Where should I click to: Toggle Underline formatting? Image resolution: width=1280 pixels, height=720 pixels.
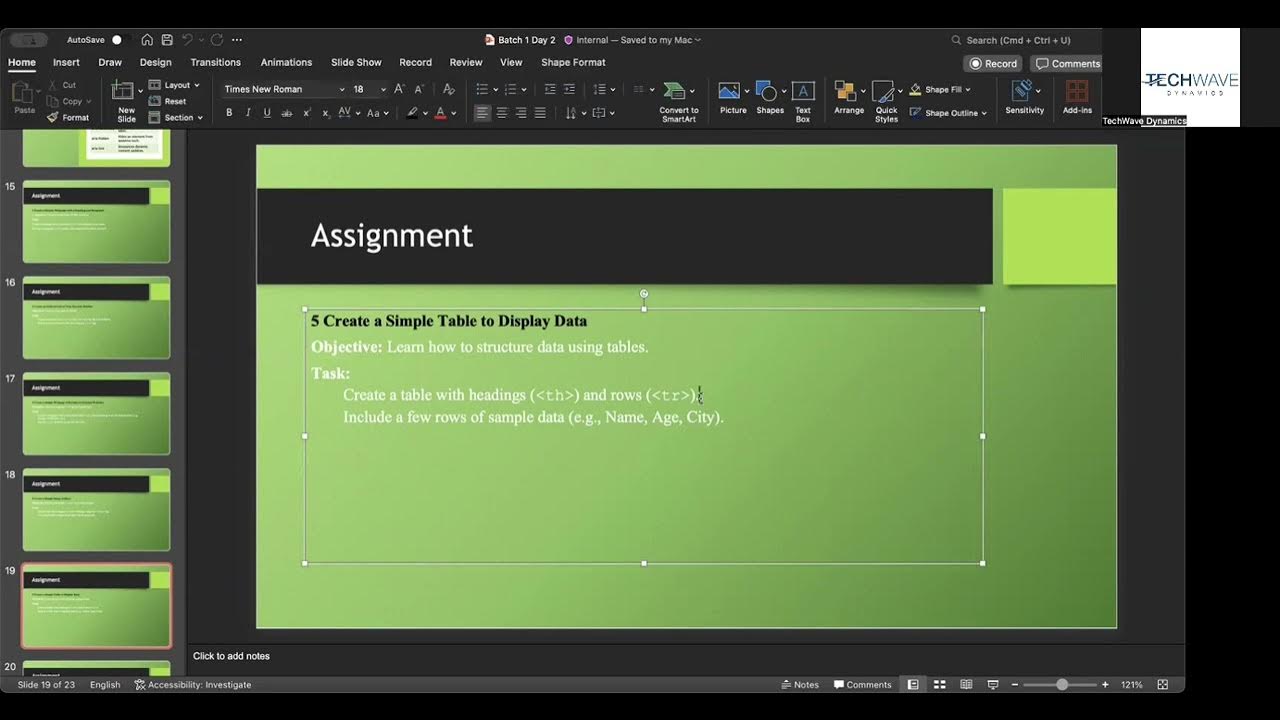(x=267, y=113)
